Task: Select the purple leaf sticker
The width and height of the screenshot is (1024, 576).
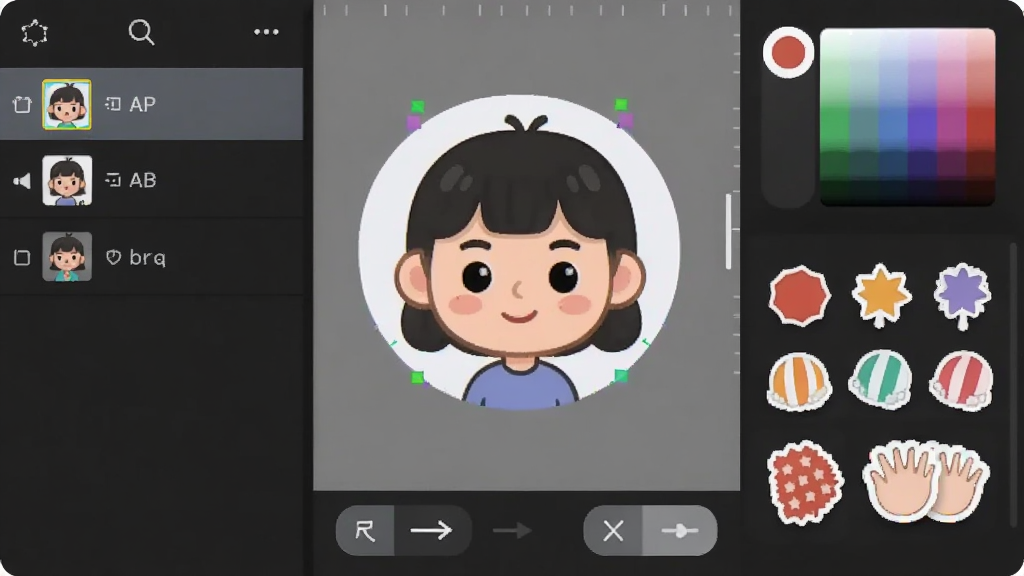Action: pyautogui.click(x=963, y=296)
